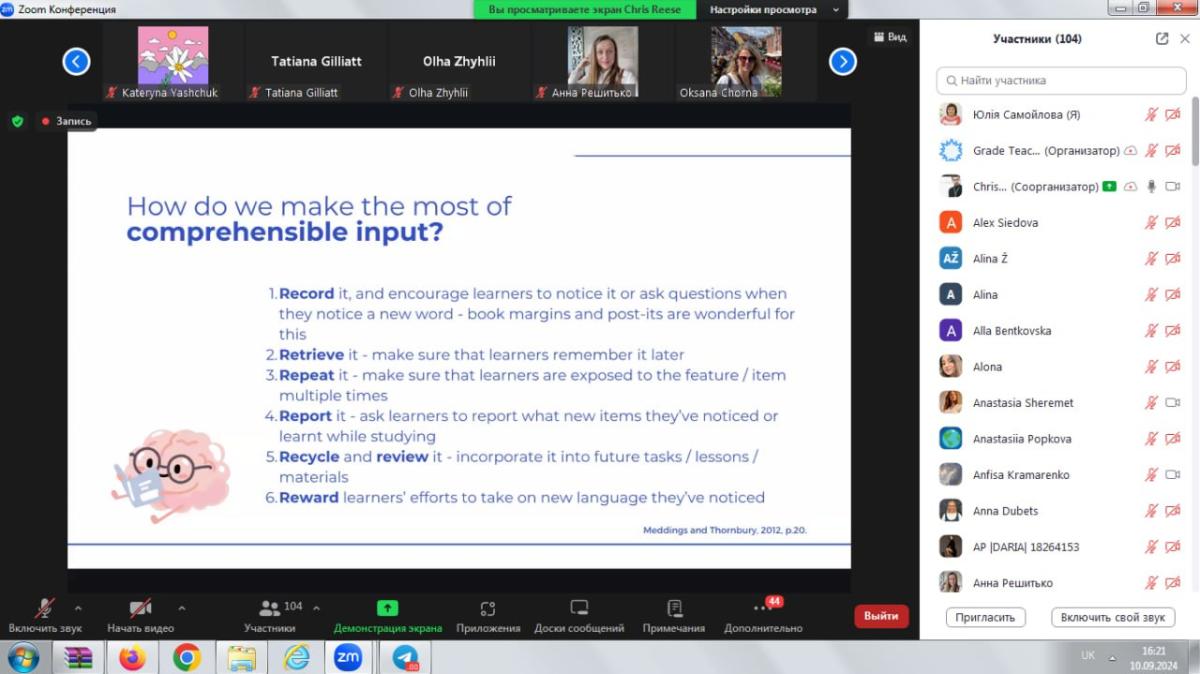Click the green encryption shield icon

[x=17, y=121]
